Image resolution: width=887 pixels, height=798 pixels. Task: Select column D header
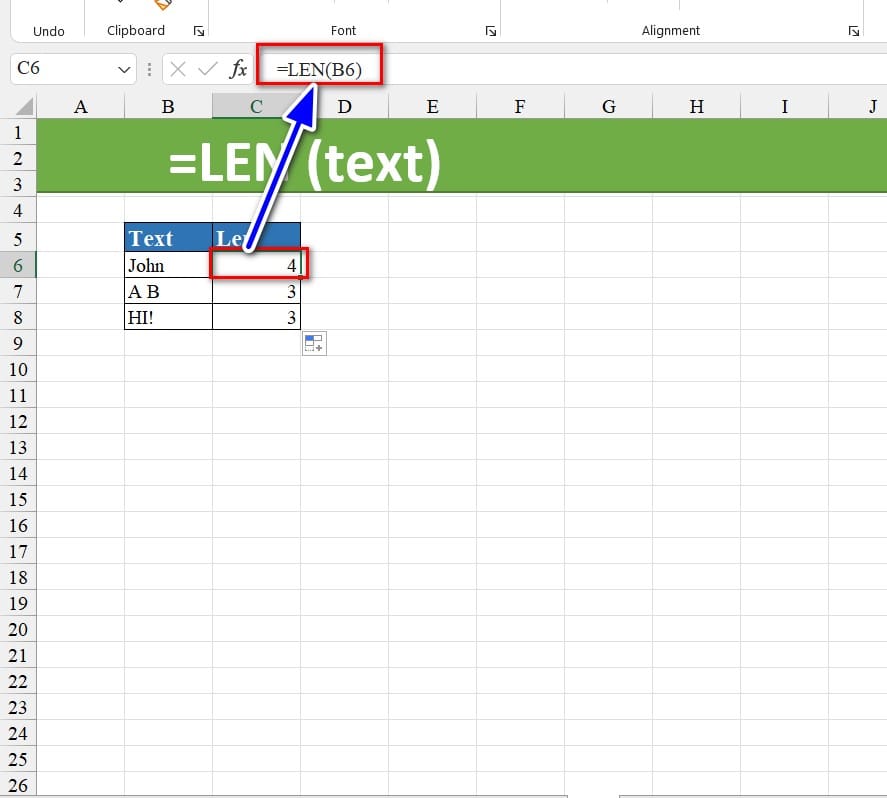pyautogui.click(x=344, y=106)
